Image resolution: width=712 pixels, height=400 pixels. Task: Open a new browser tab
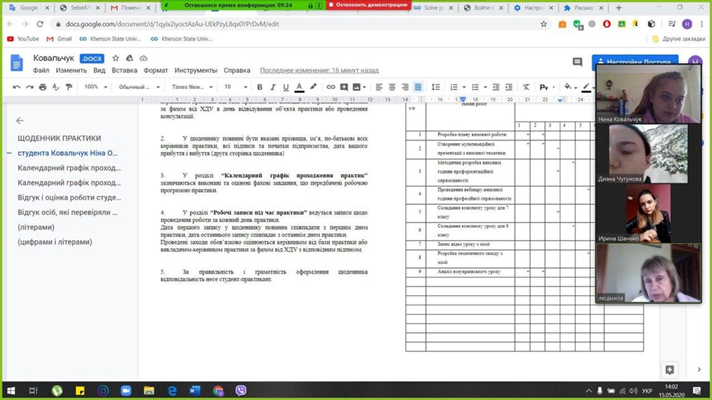618,8
